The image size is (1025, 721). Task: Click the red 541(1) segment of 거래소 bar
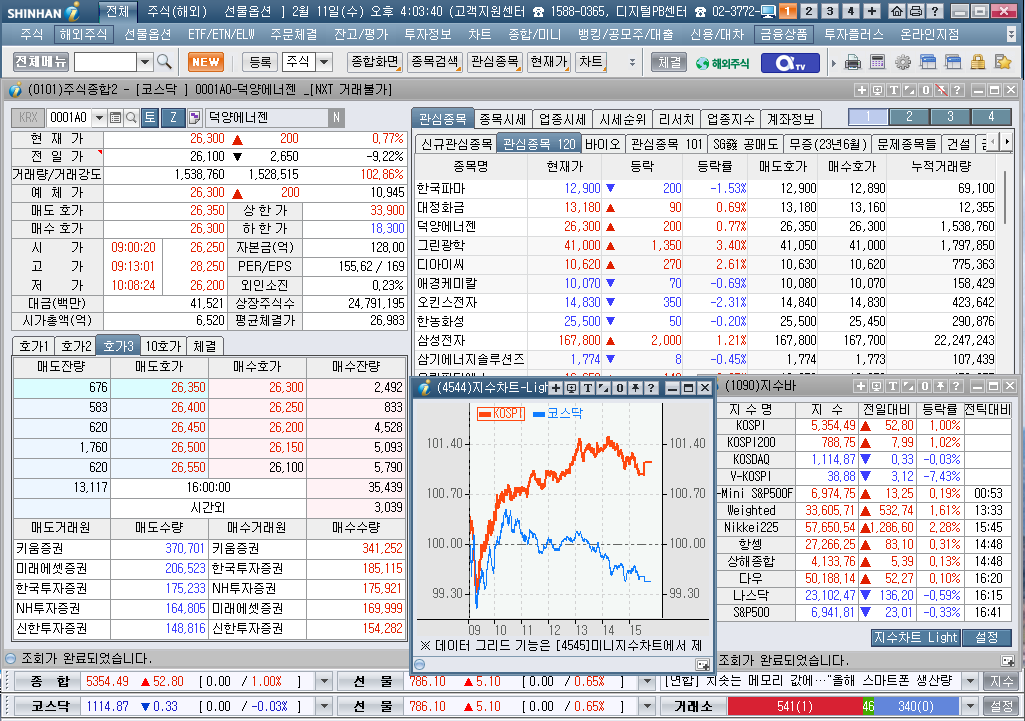click(795, 707)
